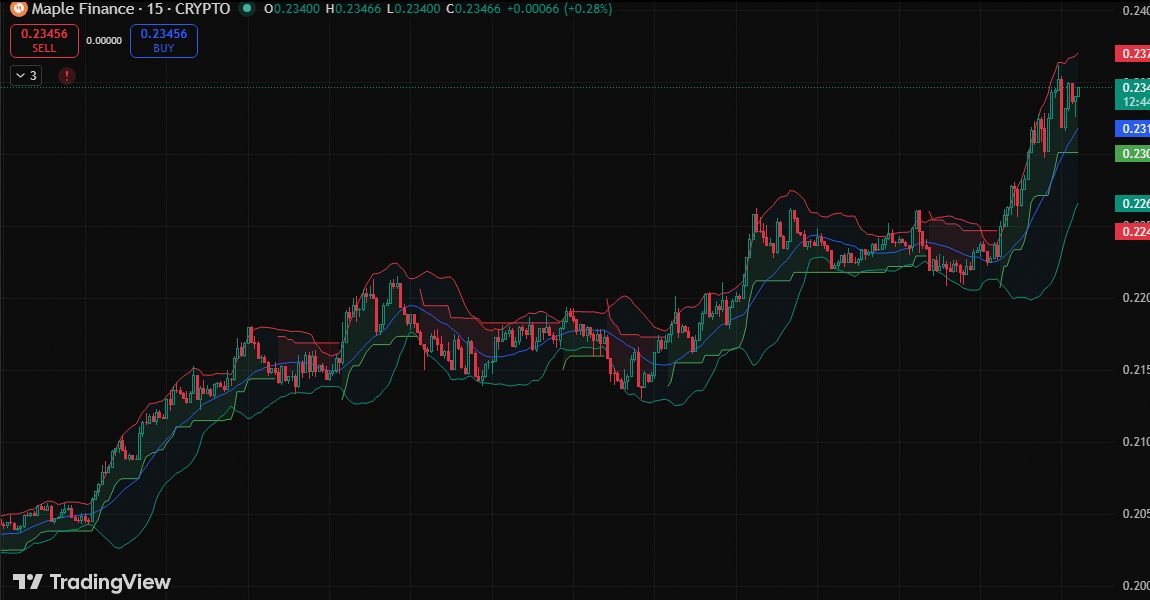This screenshot has height=600, width=1150.
Task: Click the 0.00000 spread value
Action: (104, 41)
